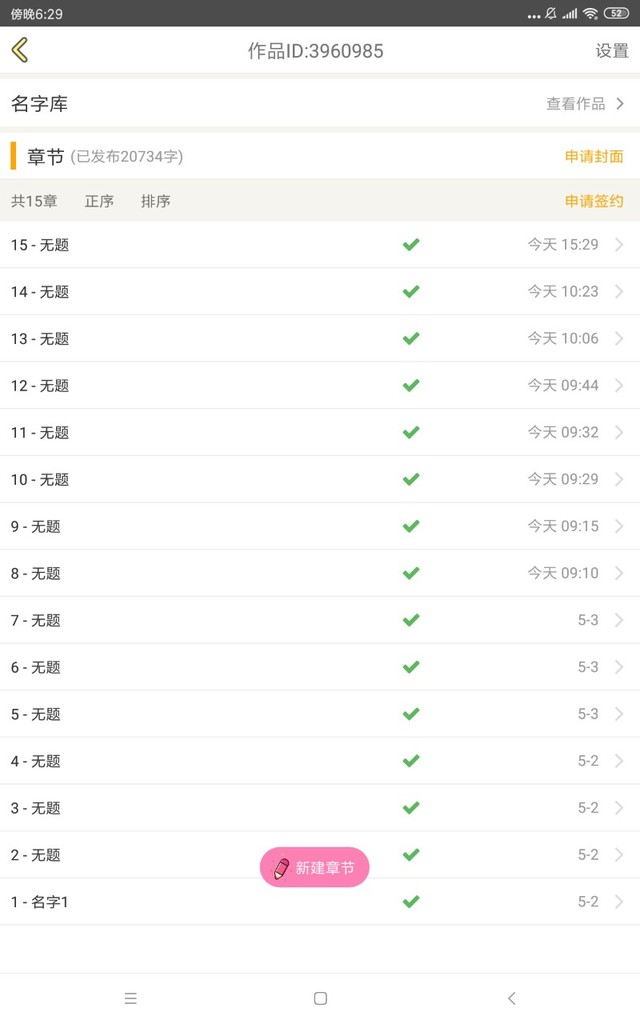This screenshot has height=1024, width=640.
Task: Tap green checkmark on chapter 15
Action: 410,245
